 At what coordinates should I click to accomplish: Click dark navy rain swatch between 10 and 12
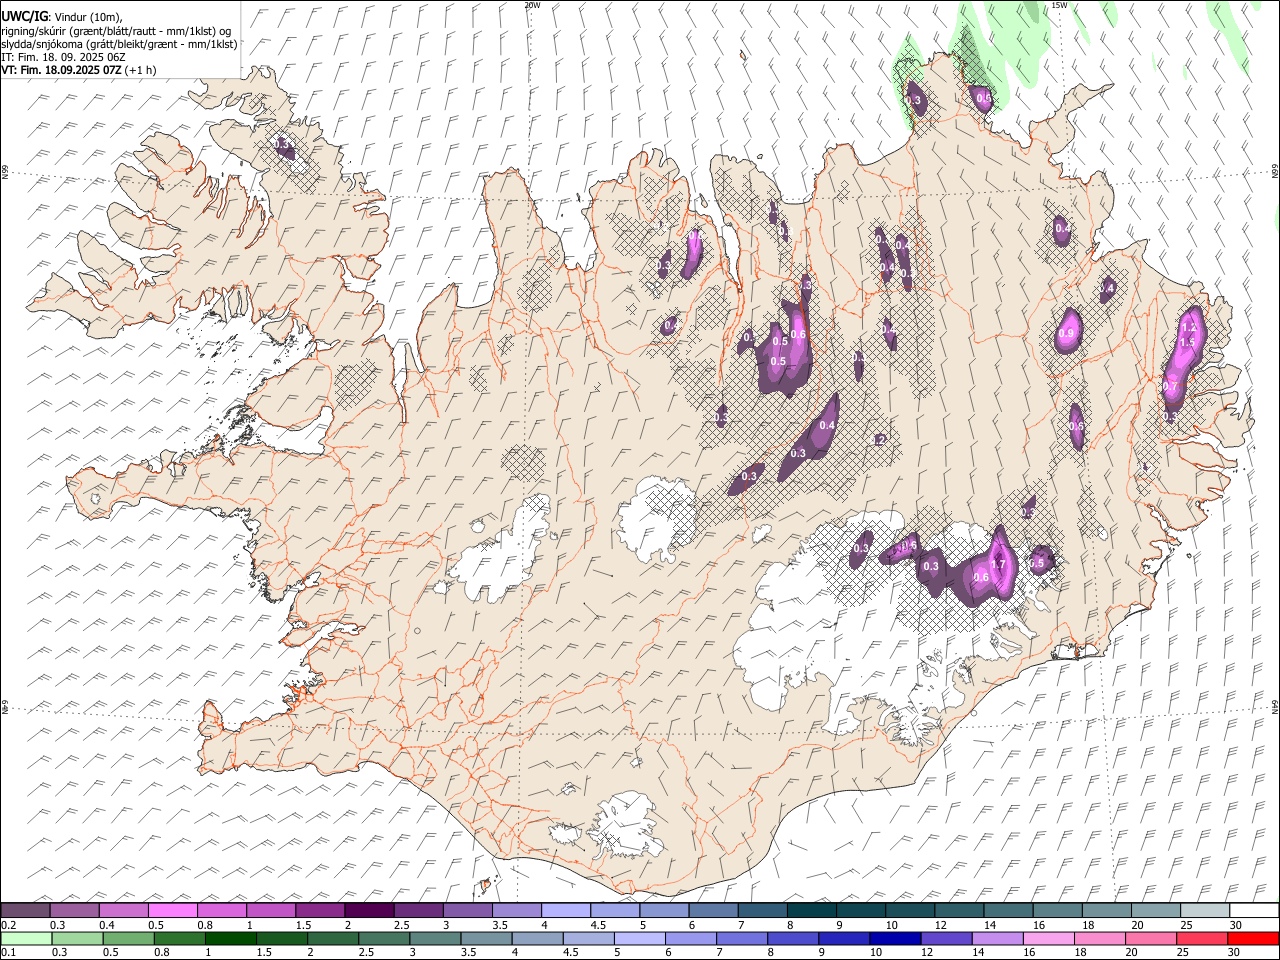[x=894, y=939]
